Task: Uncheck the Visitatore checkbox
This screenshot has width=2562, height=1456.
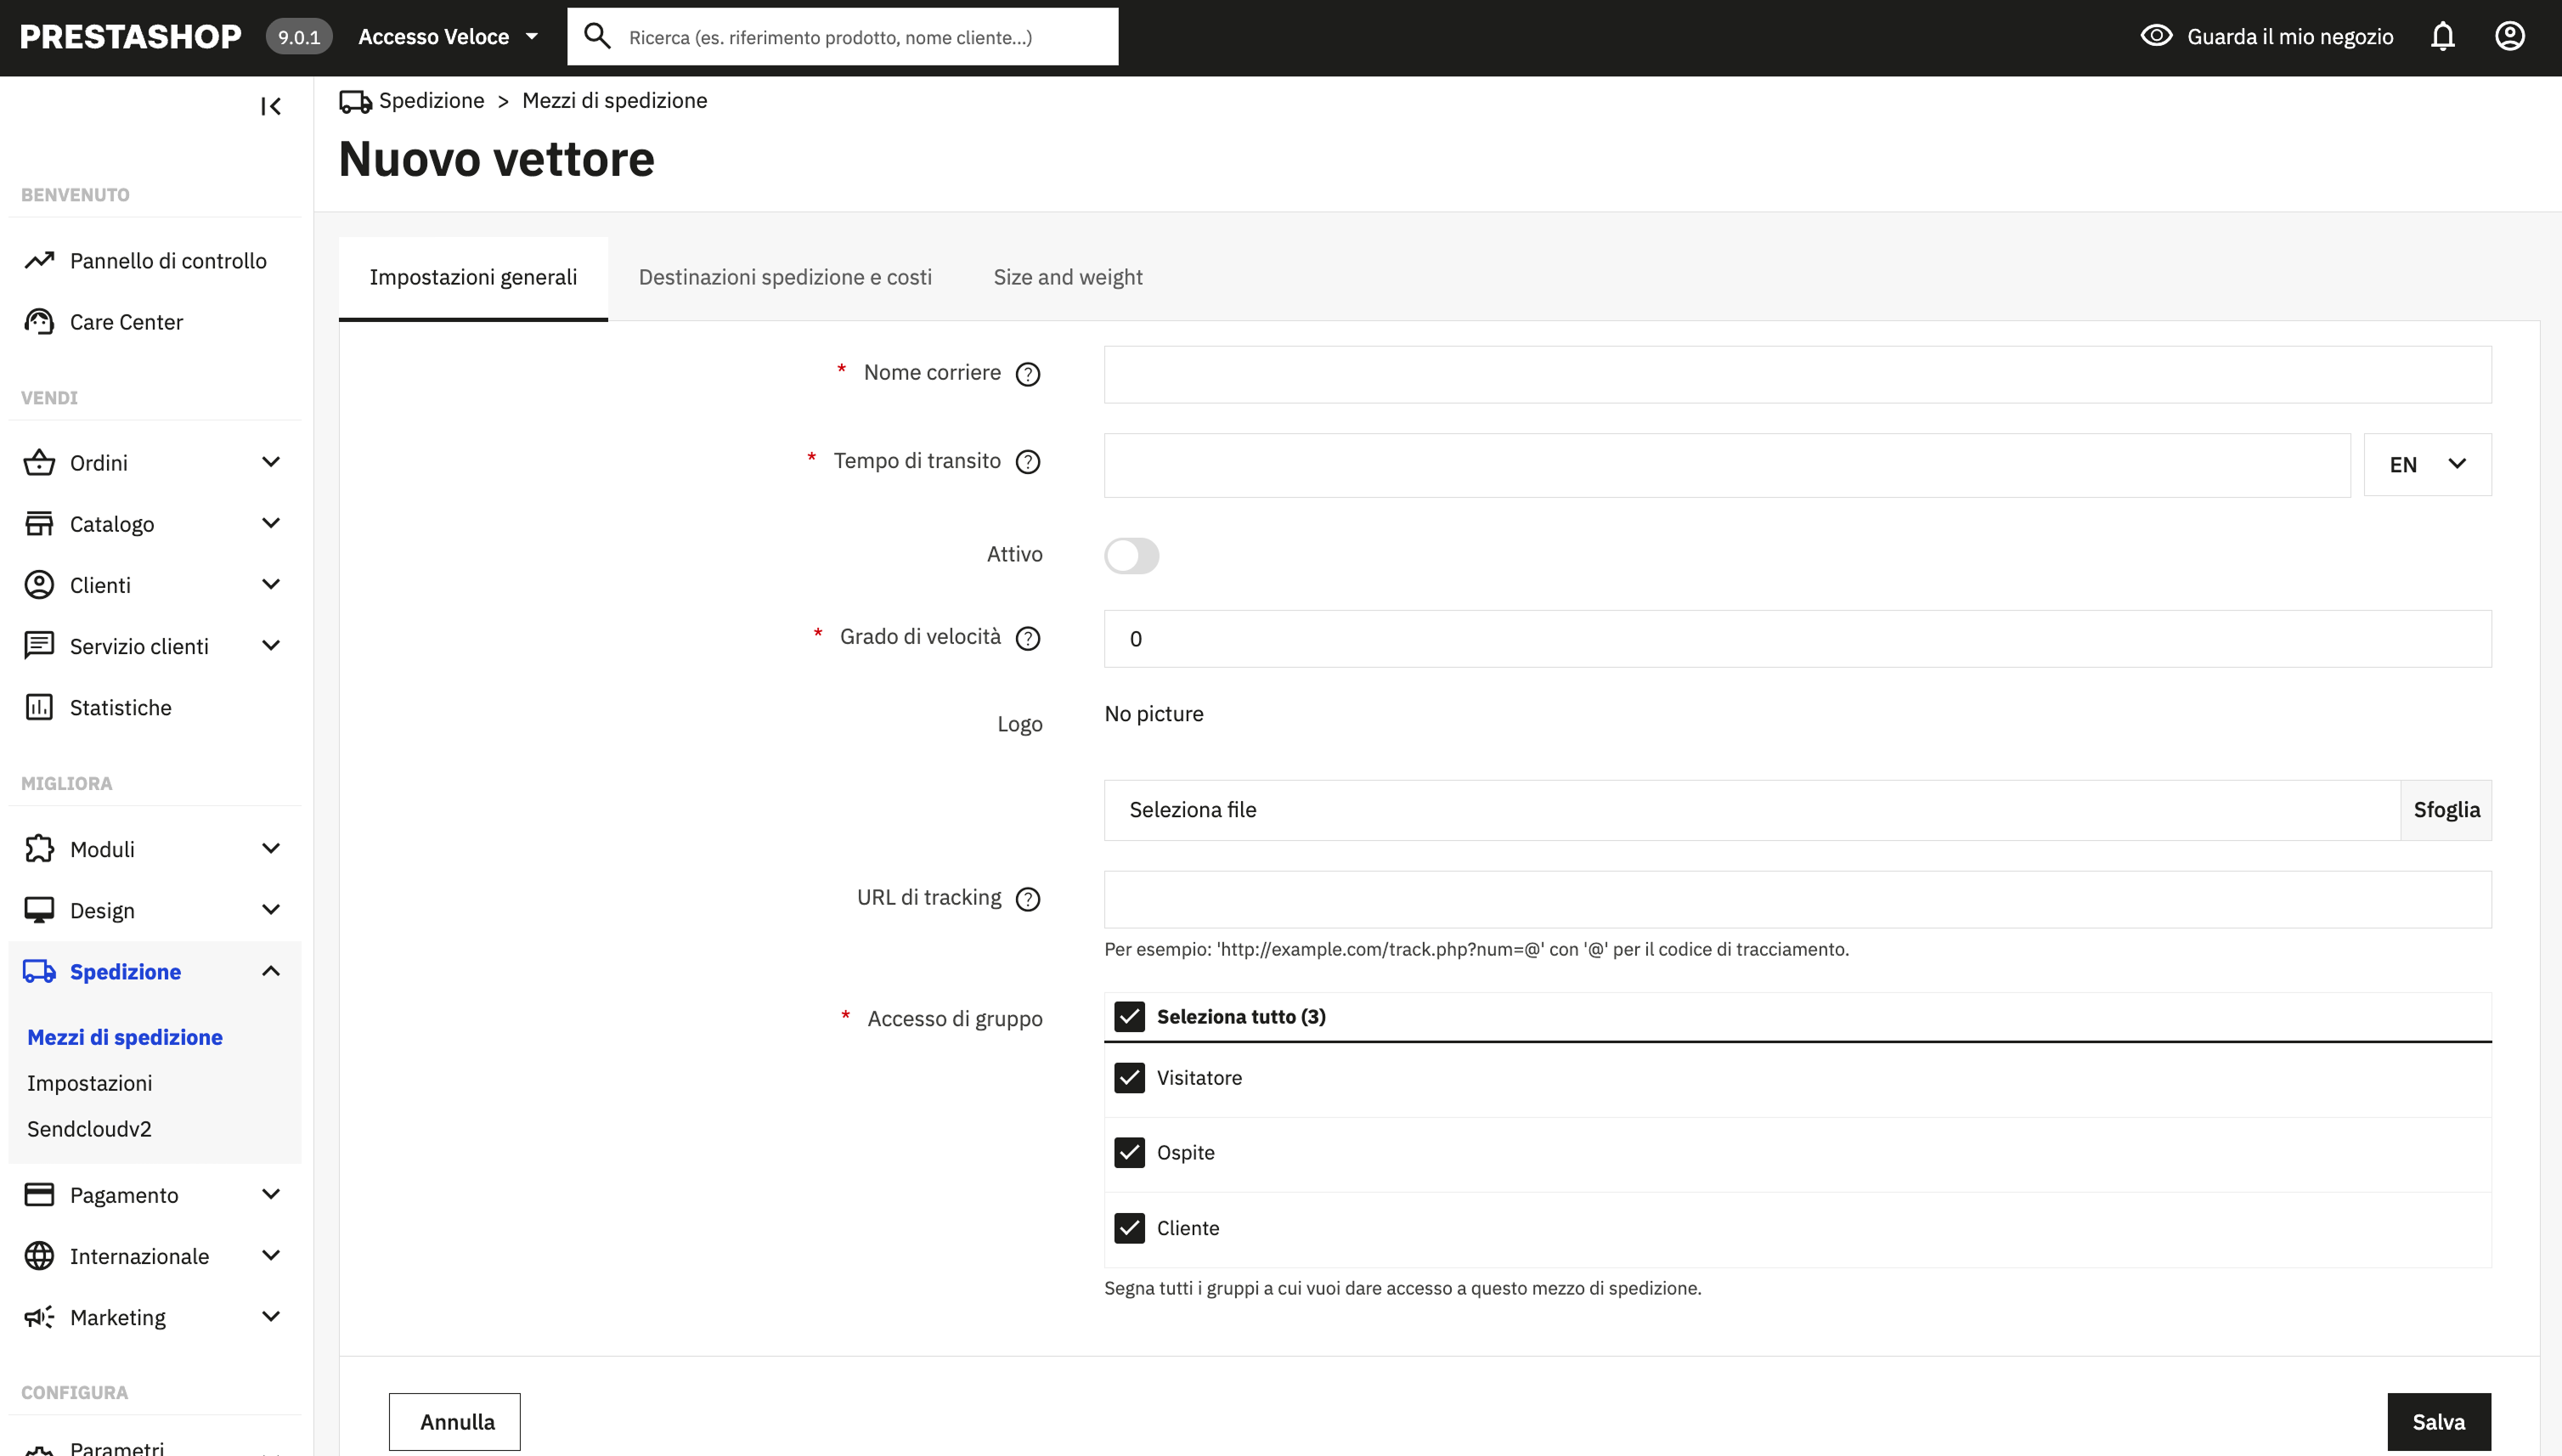Action: [1129, 1078]
